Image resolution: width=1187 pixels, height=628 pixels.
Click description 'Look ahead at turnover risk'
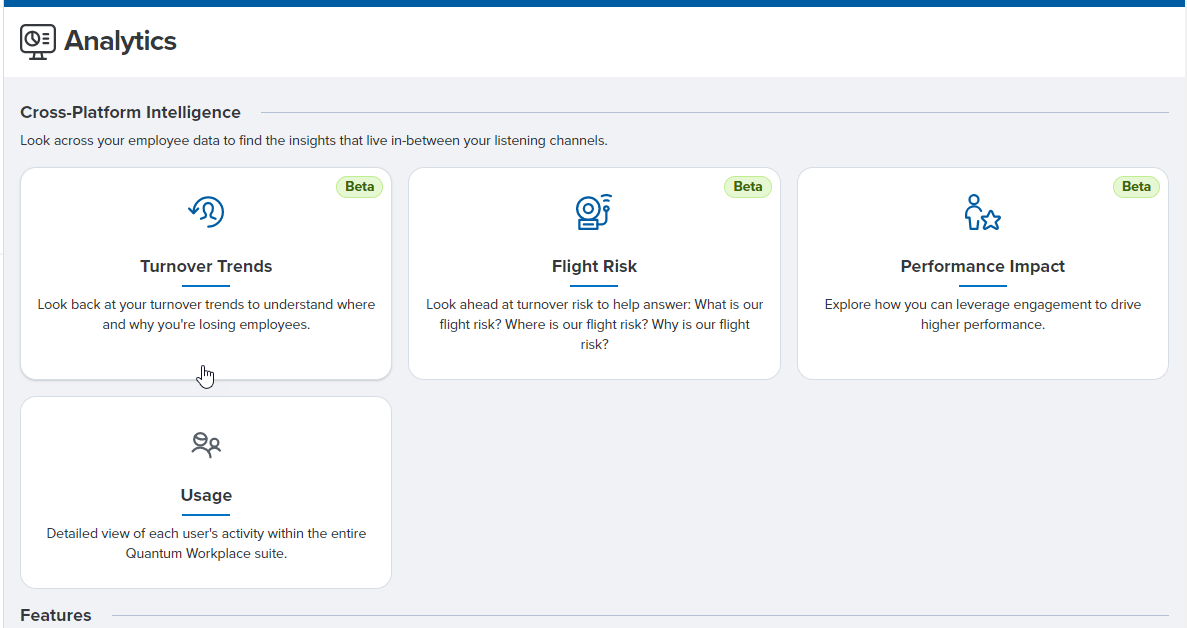[x=594, y=325]
